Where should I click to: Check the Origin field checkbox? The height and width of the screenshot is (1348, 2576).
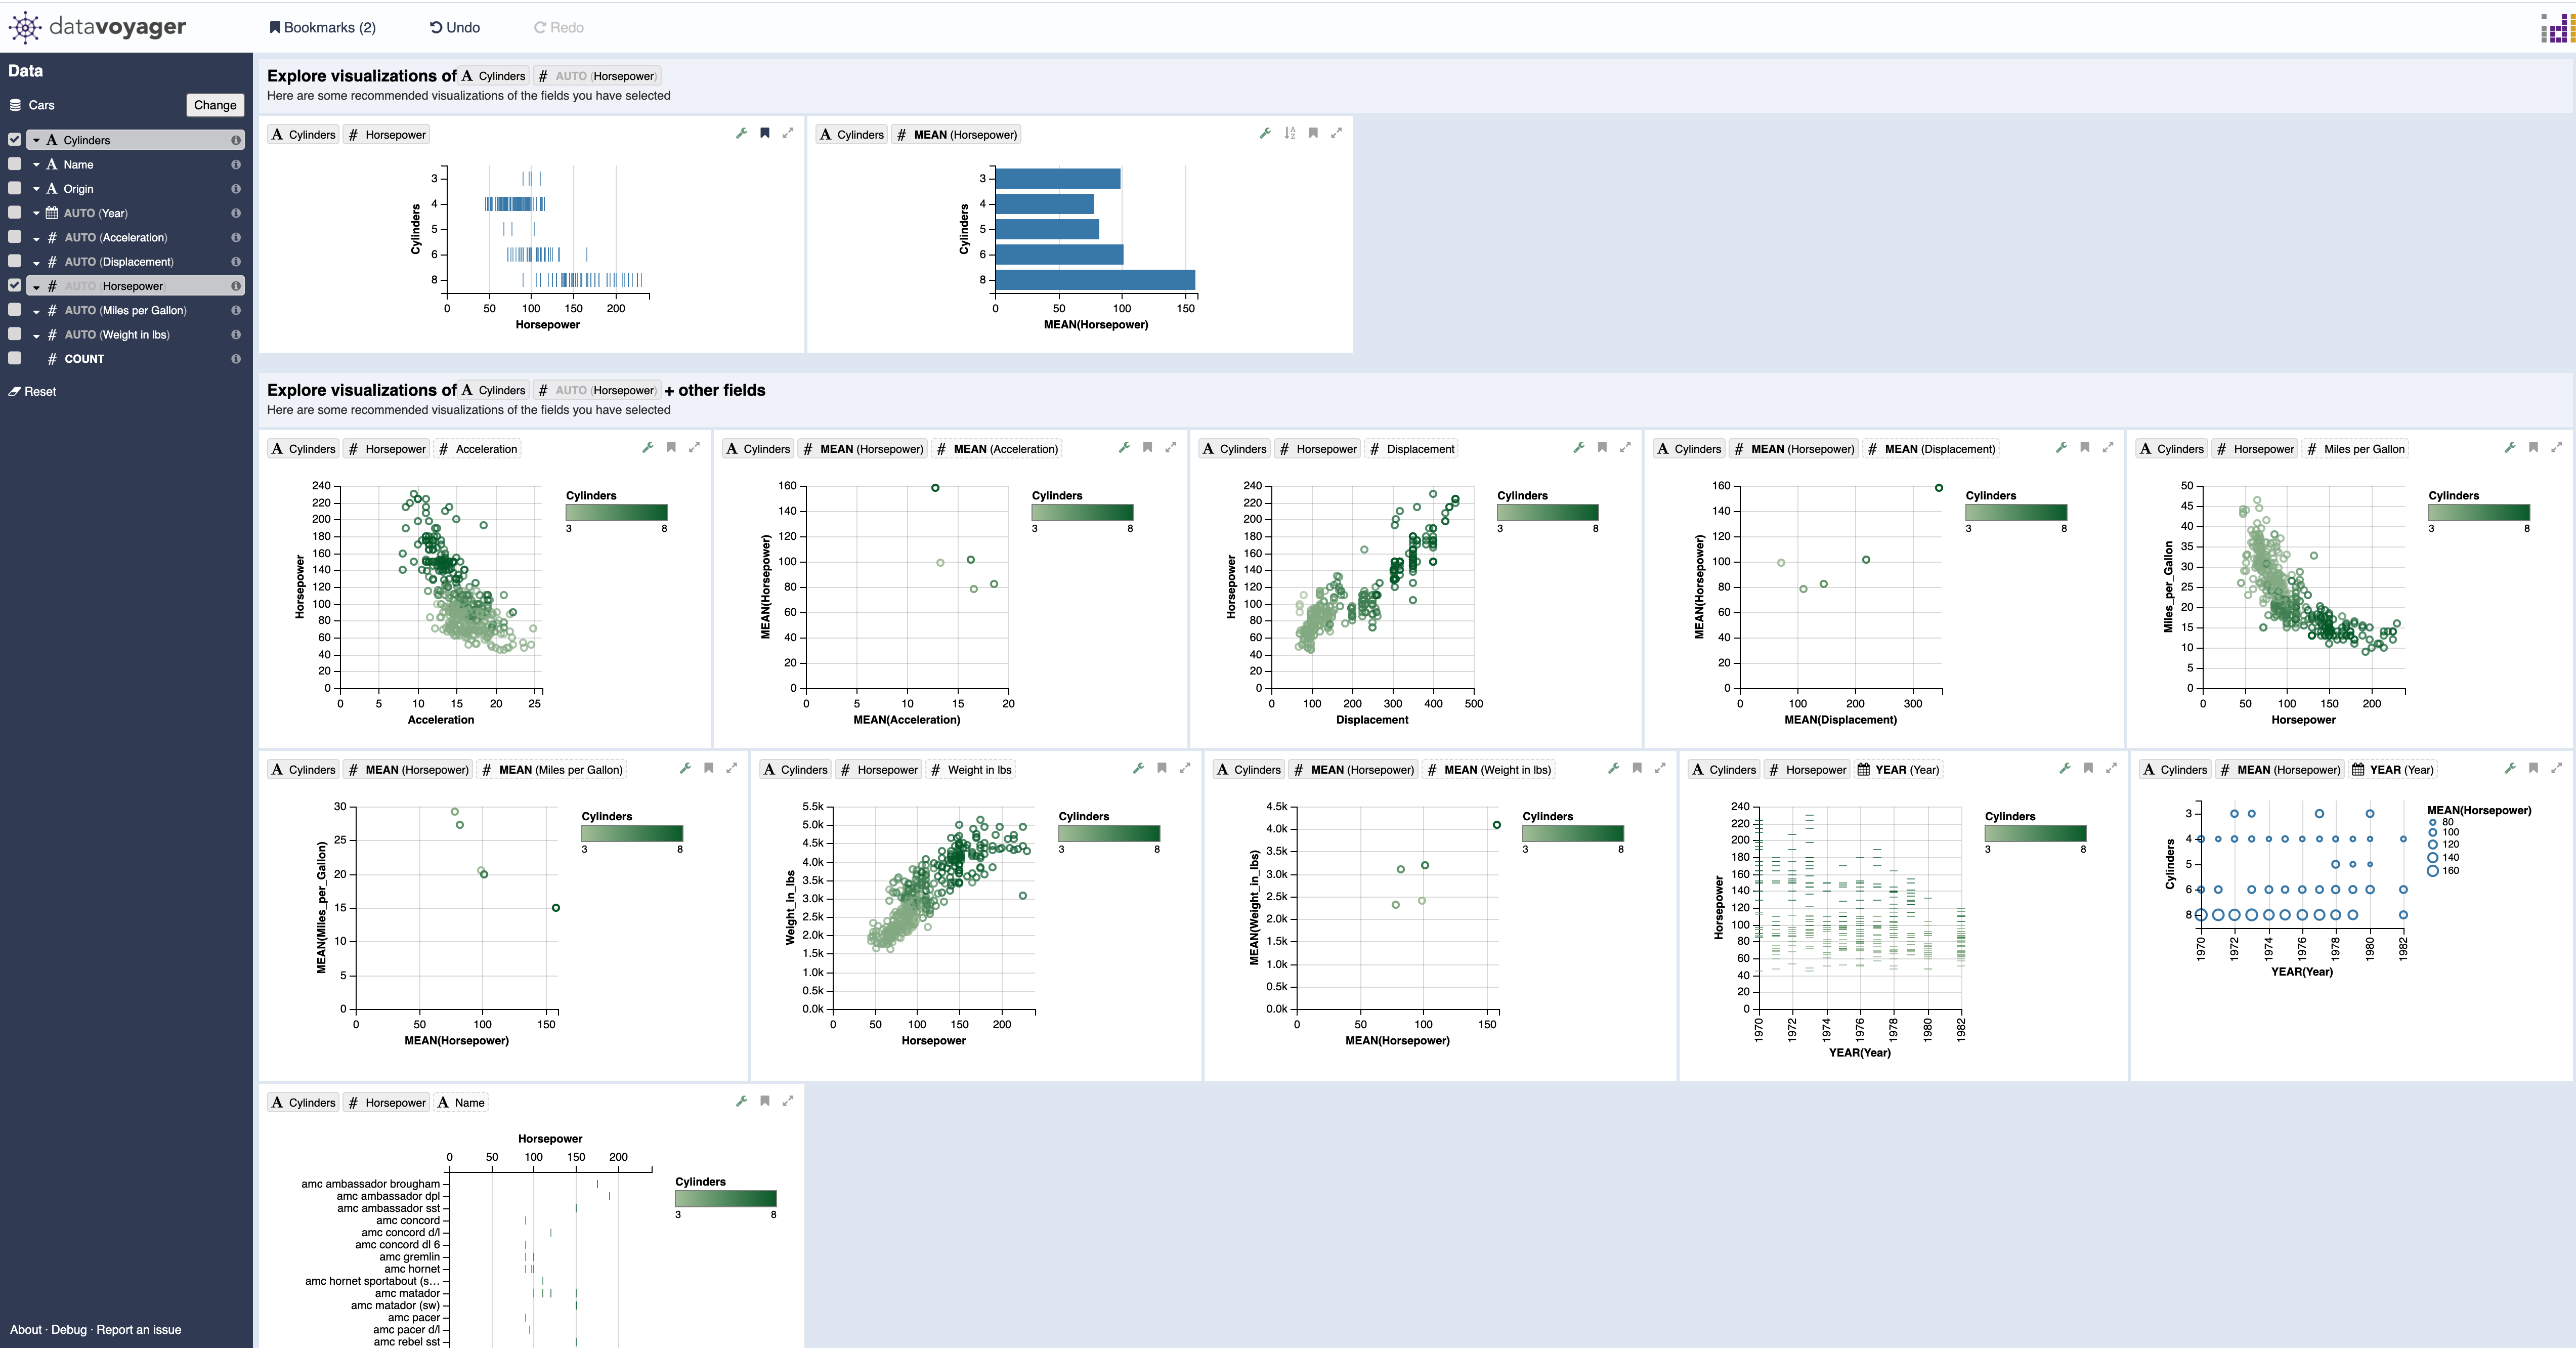click(x=15, y=188)
